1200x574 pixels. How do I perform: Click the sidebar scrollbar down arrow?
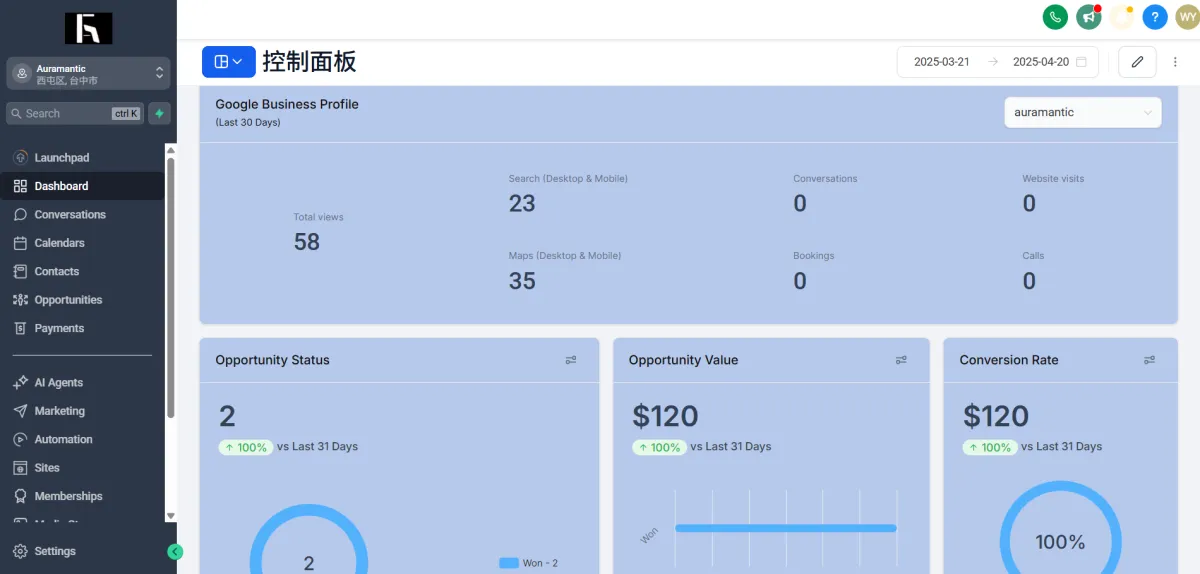(x=170, y=516)
